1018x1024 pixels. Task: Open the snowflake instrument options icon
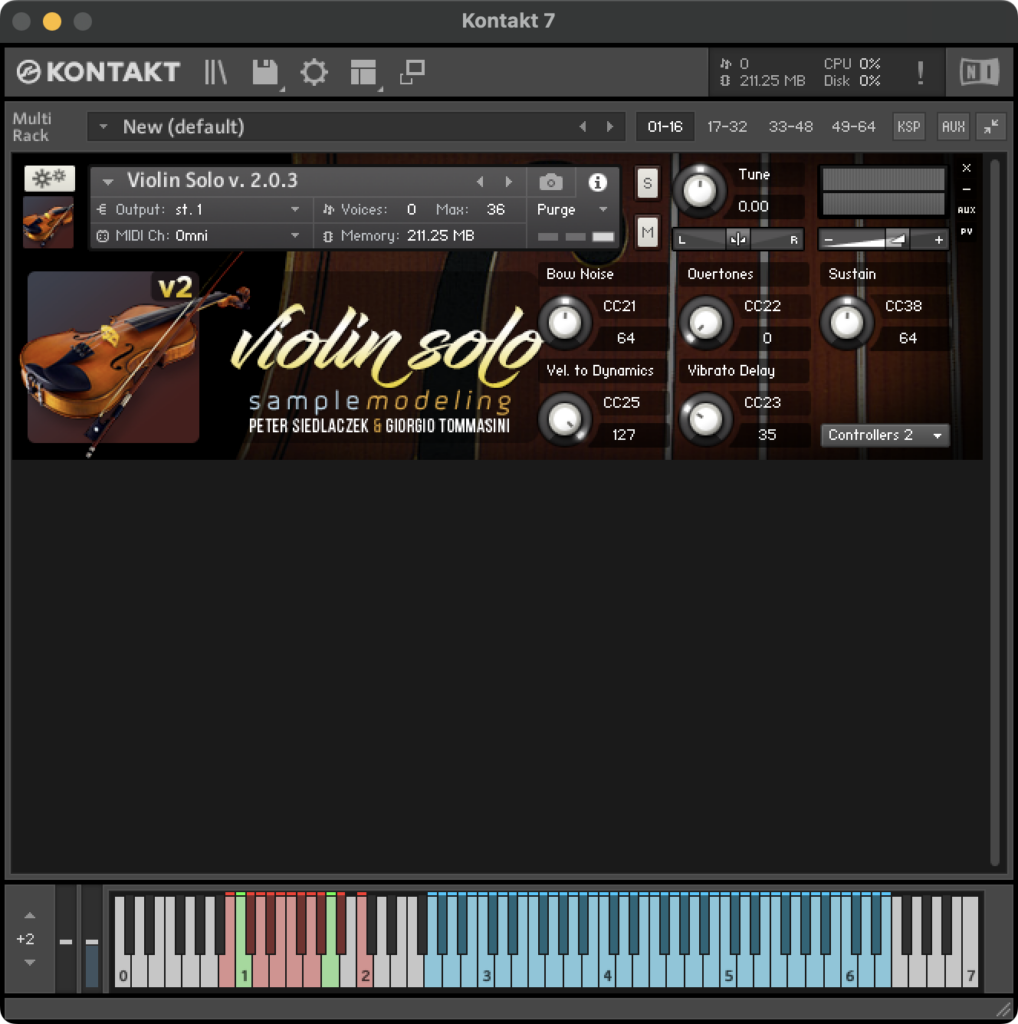pos(50,178)
